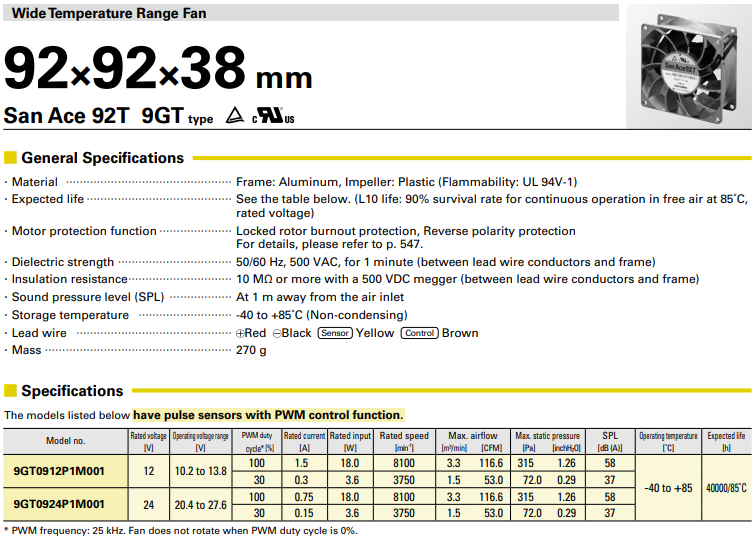755x541 pixels.
Task: Click the circled plus symbol before Red
Action: tap(241, 333)
